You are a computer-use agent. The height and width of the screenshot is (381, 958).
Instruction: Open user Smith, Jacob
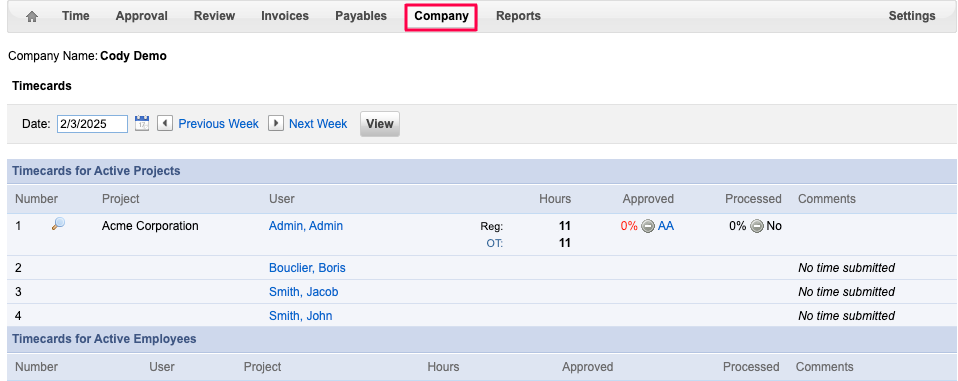[x=304, y=292]
